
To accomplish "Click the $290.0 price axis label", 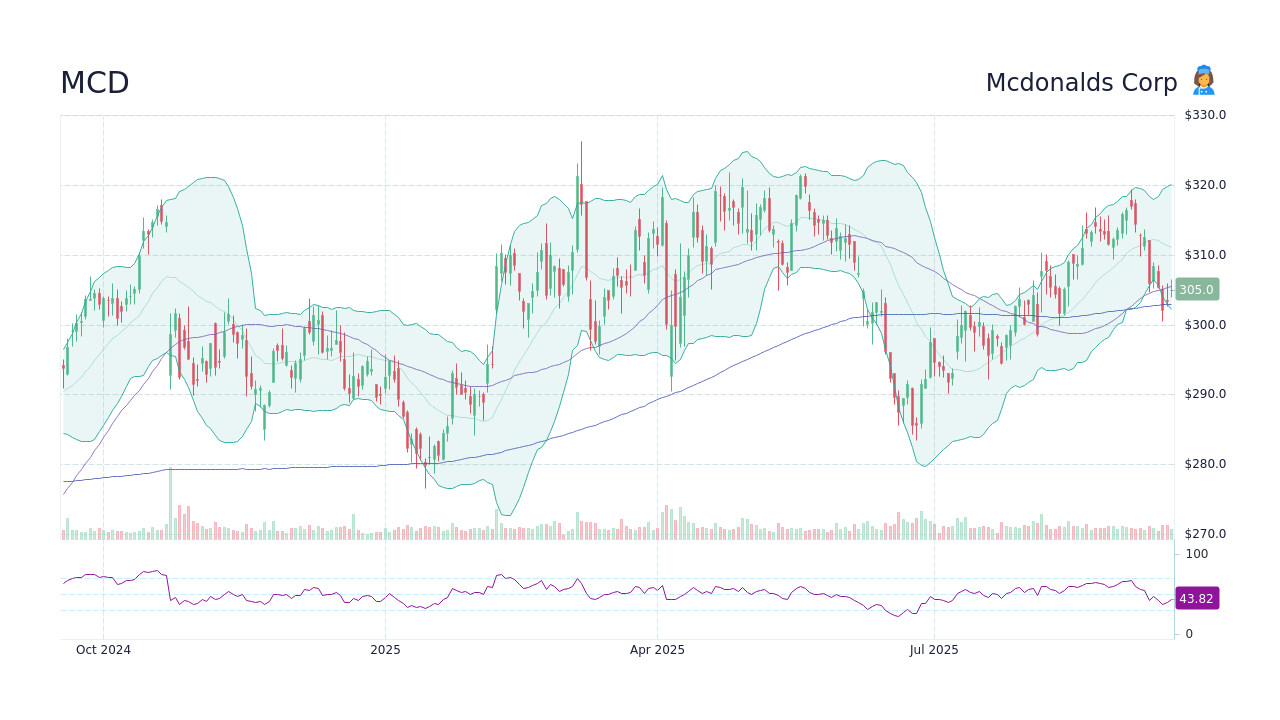I will 1205,394.
